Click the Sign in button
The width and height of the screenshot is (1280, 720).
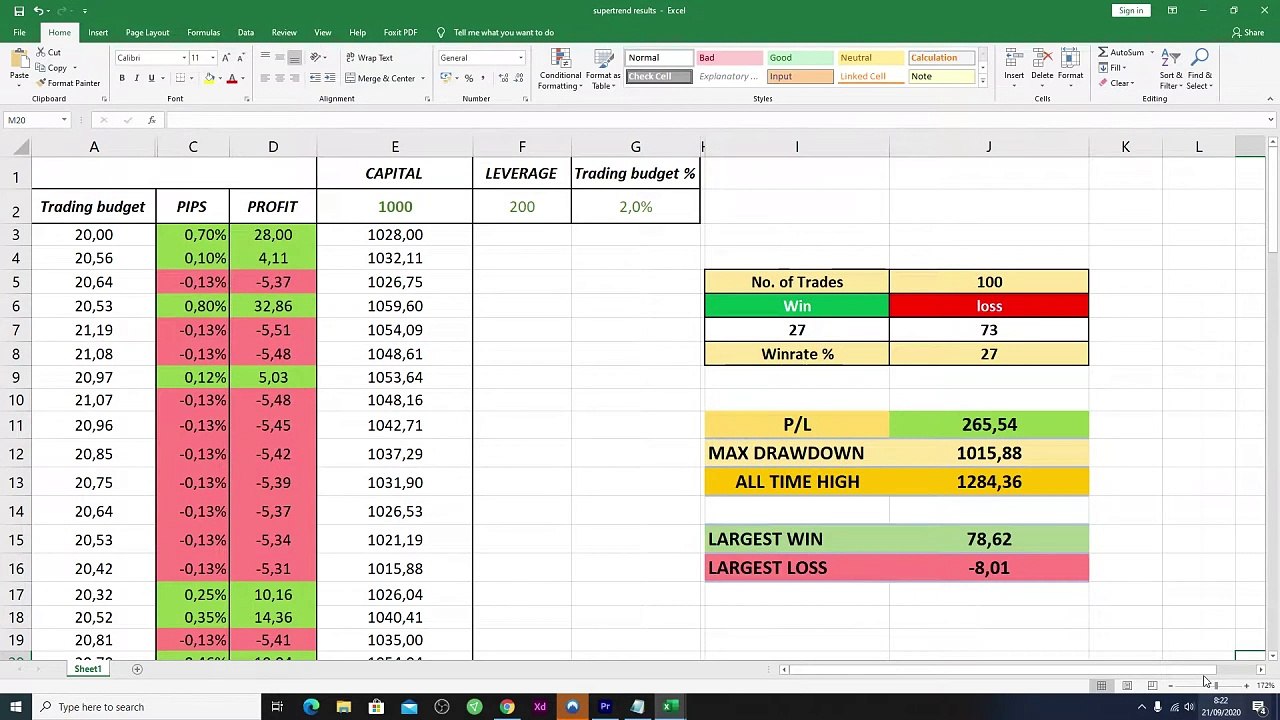(x=1131, y=10)
